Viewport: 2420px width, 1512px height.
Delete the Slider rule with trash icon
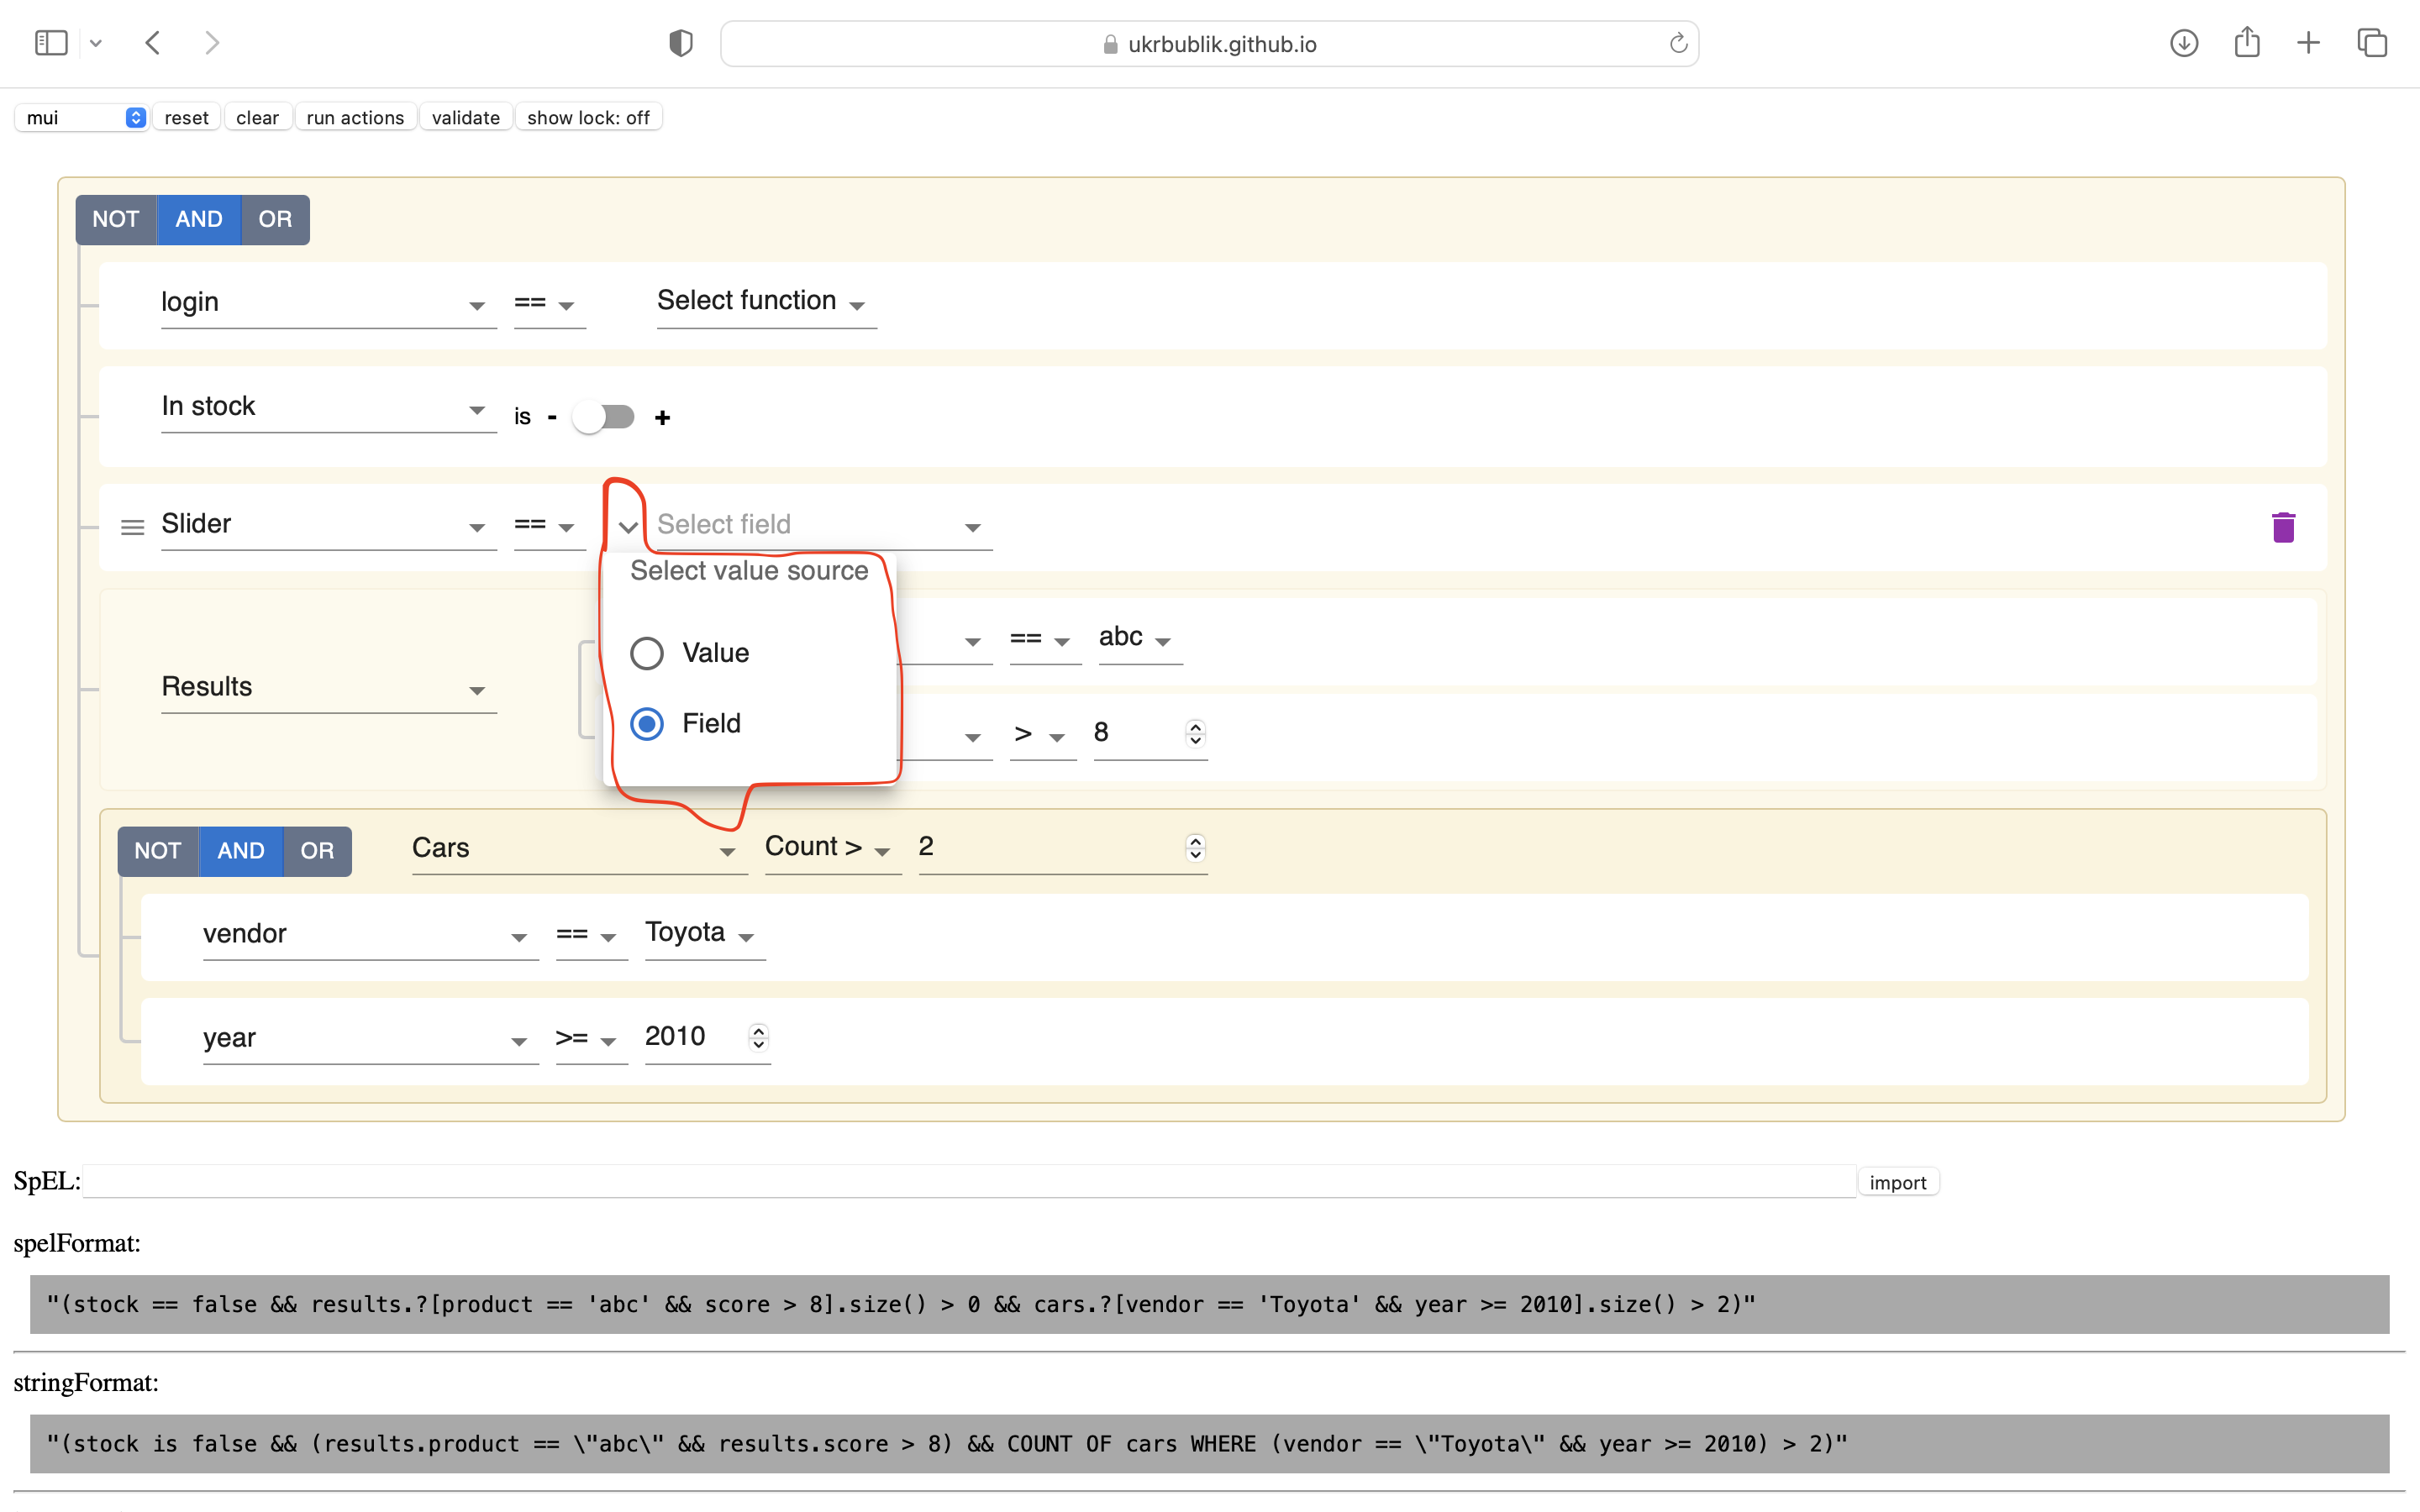click(2283, 527)
